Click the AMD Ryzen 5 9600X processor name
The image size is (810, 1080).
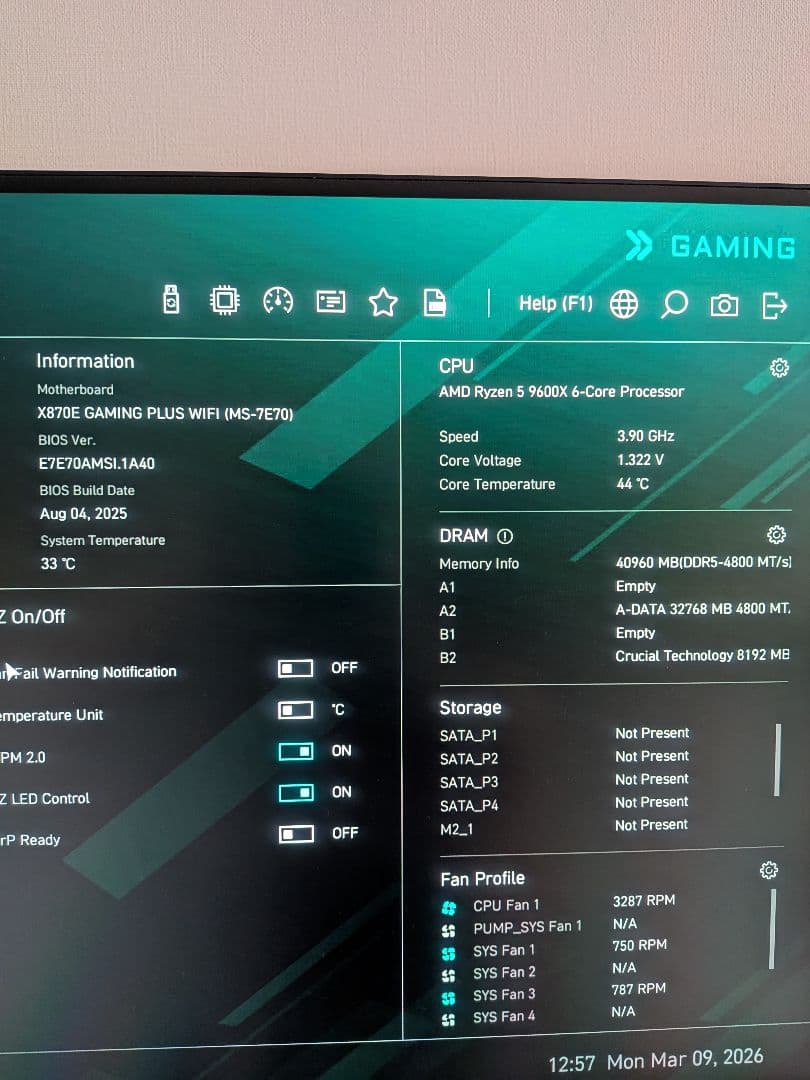point(561,392)
